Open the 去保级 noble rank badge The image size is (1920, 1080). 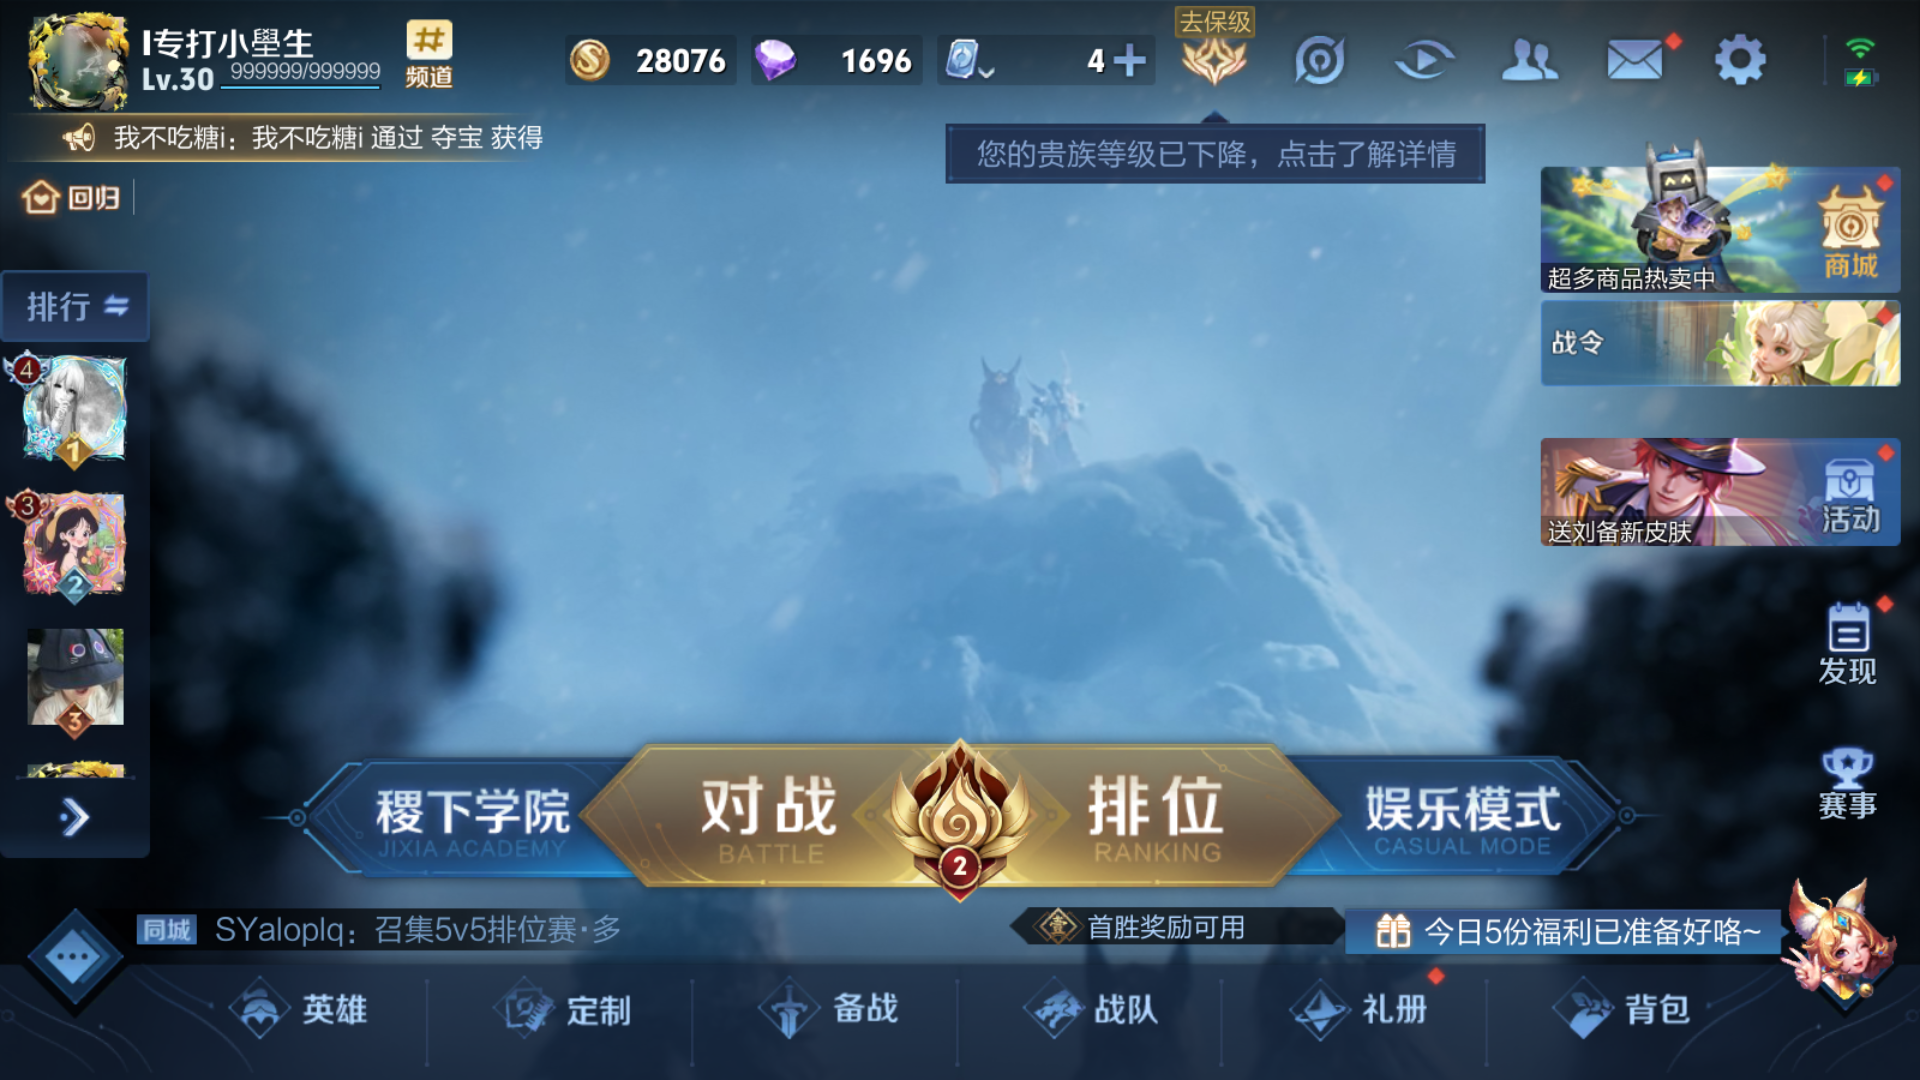(x=1214, y=49)
